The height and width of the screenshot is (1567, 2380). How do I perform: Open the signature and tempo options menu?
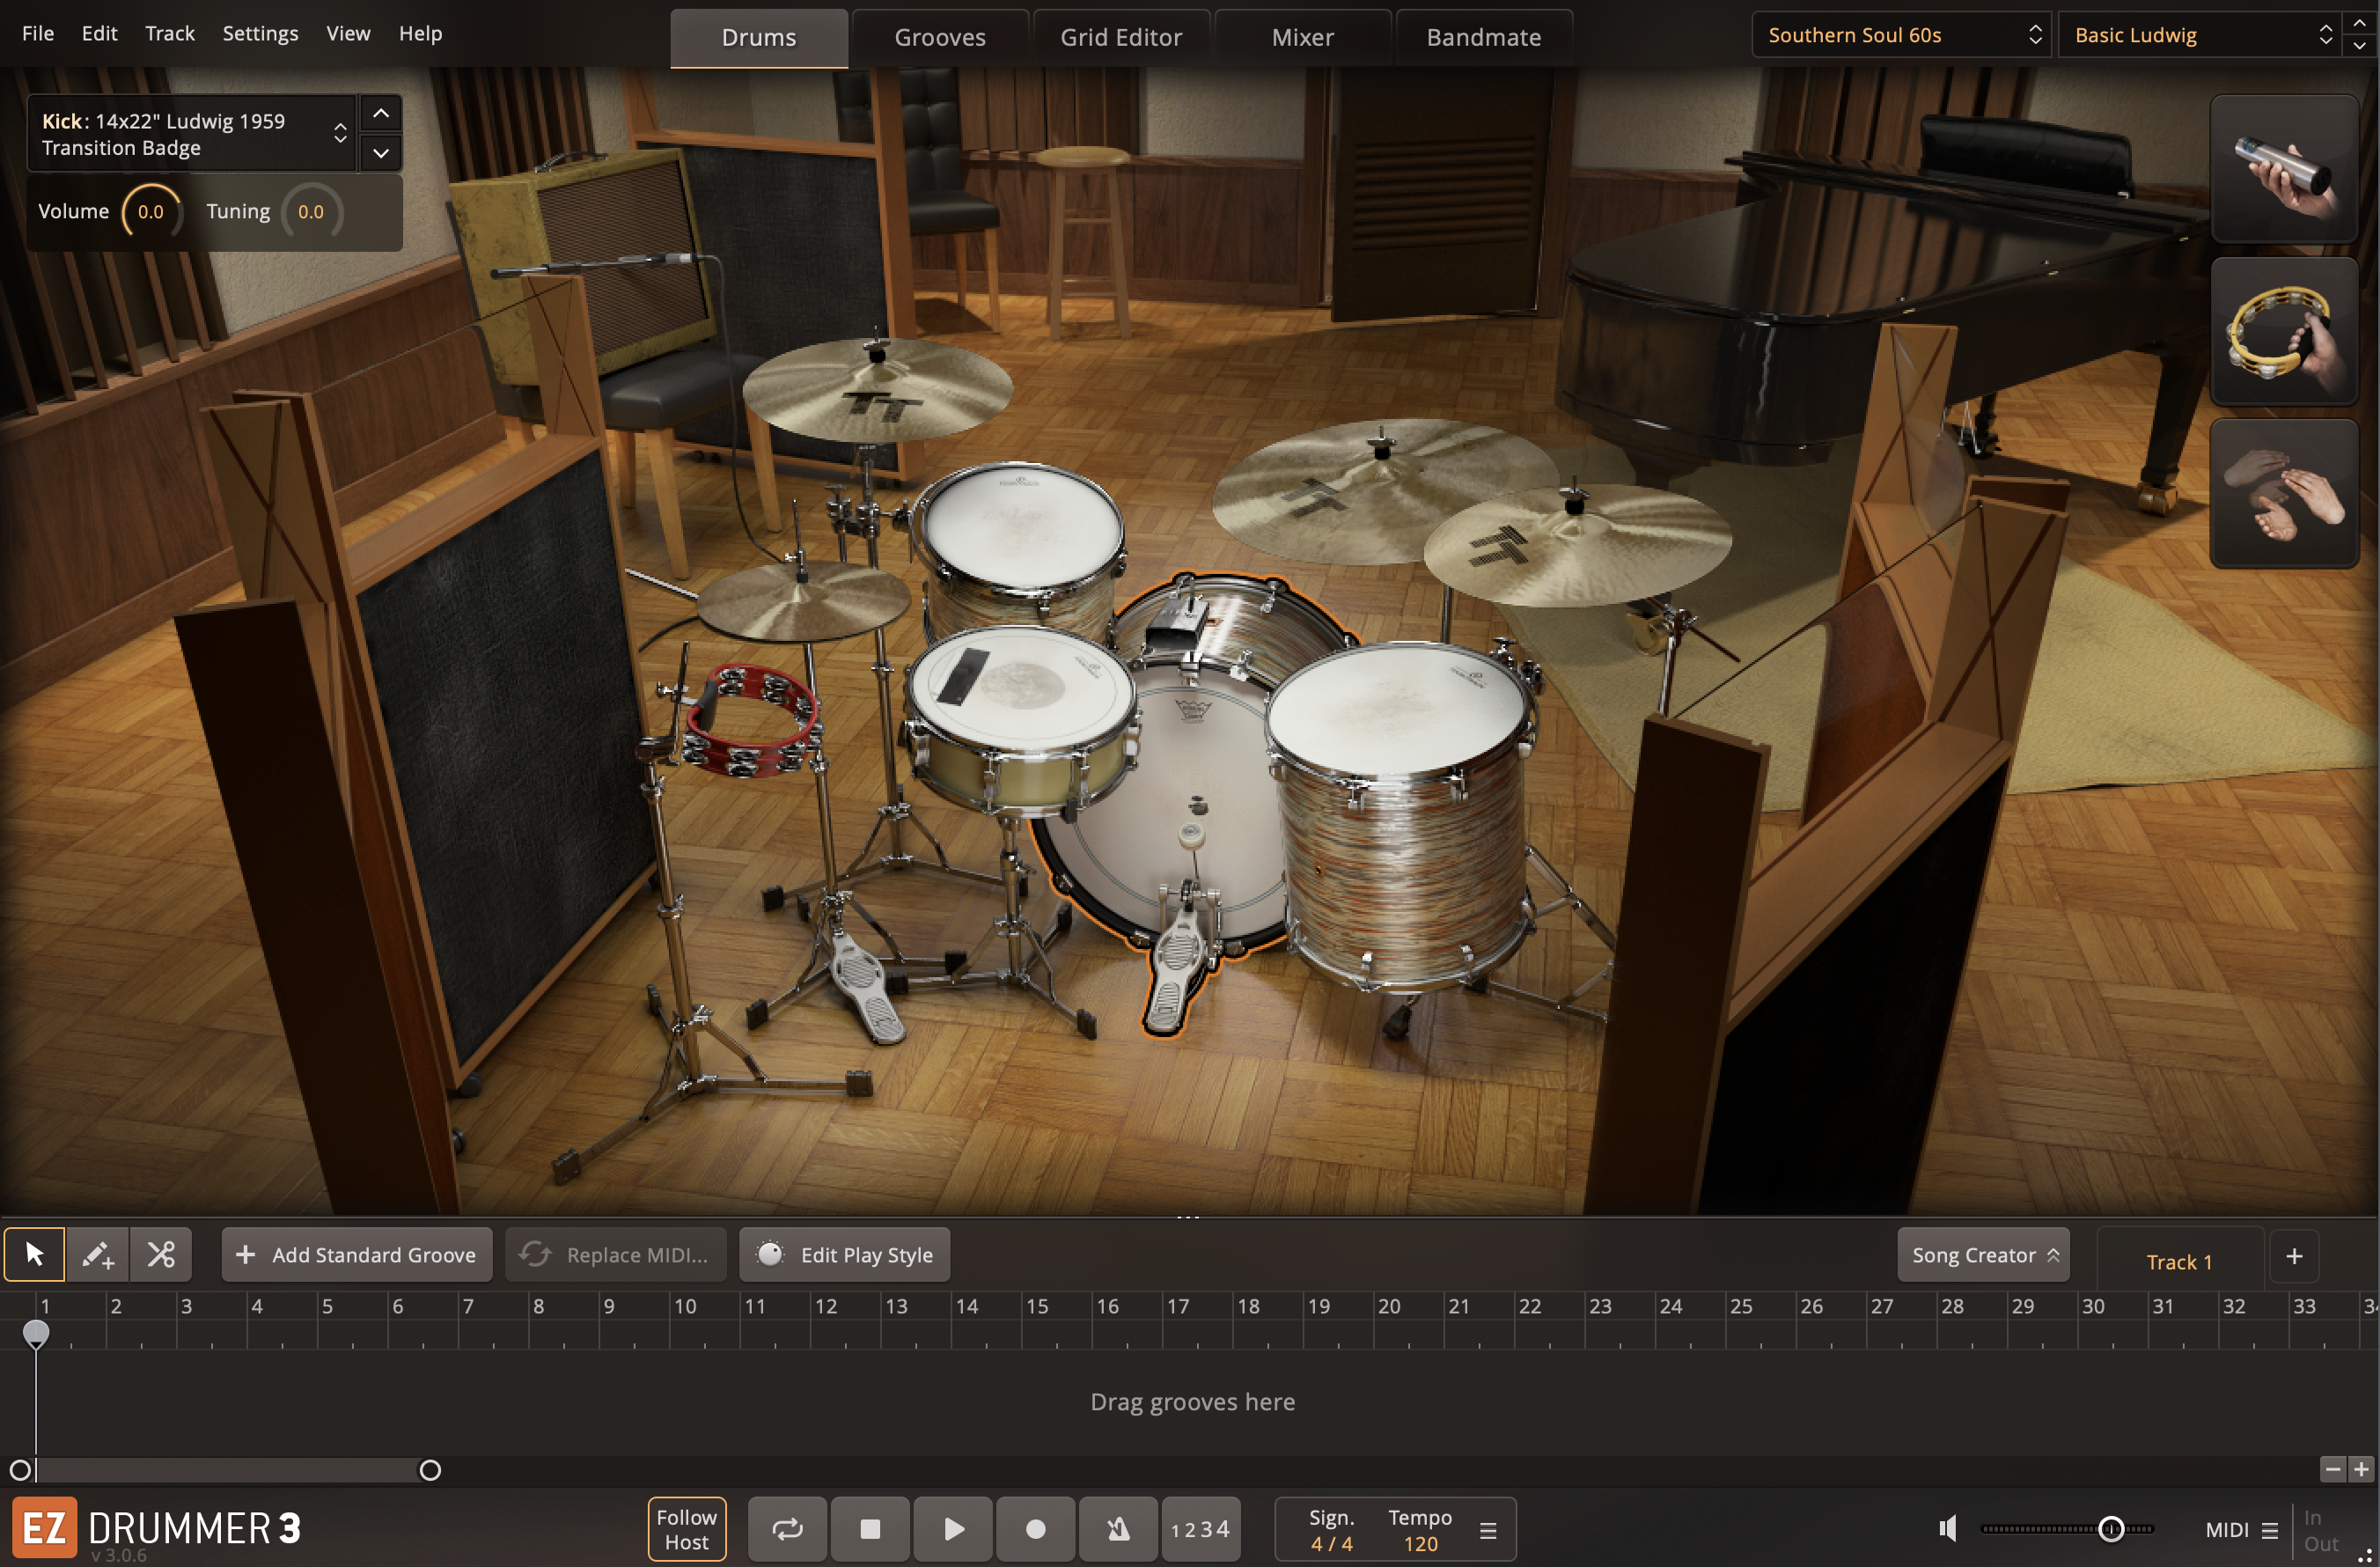point(1488,1530)
